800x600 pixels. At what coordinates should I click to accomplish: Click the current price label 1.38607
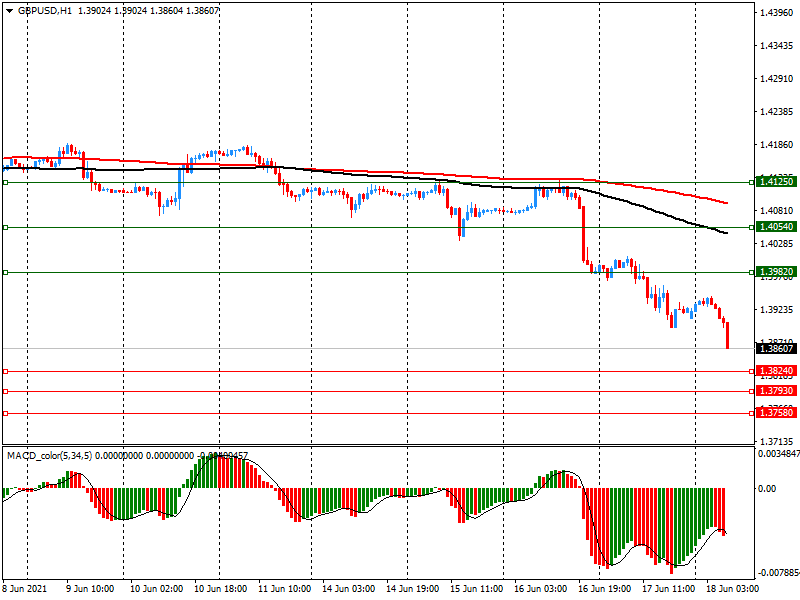(x=777, y=348)
